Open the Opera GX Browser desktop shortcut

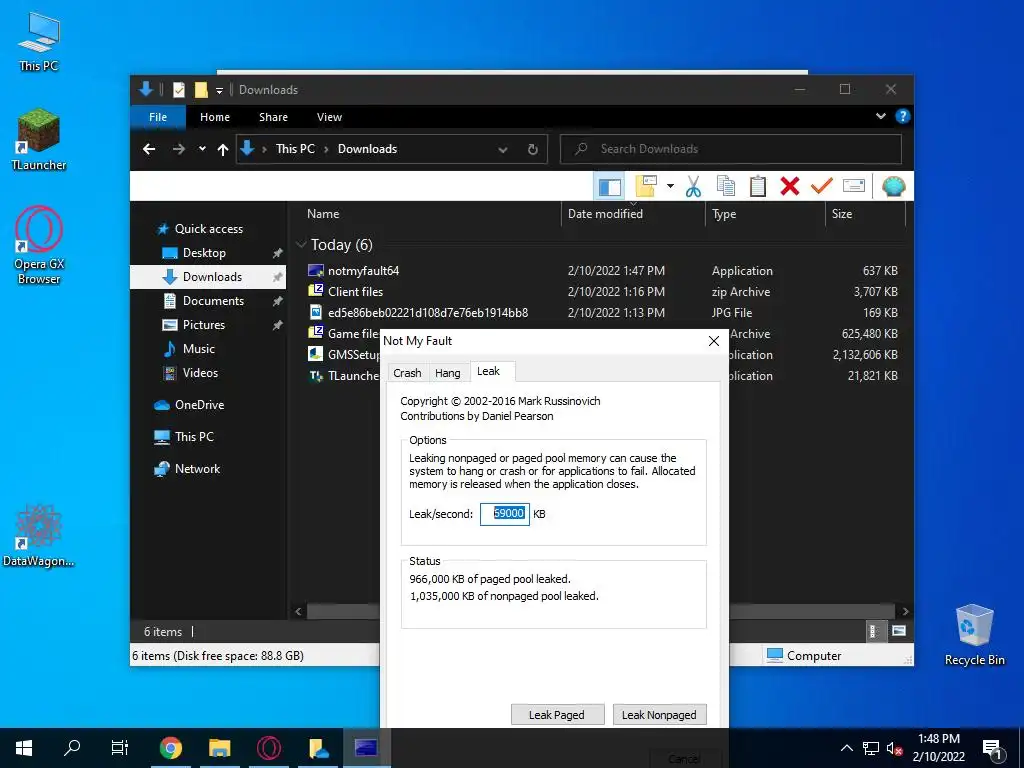point(39,245)
